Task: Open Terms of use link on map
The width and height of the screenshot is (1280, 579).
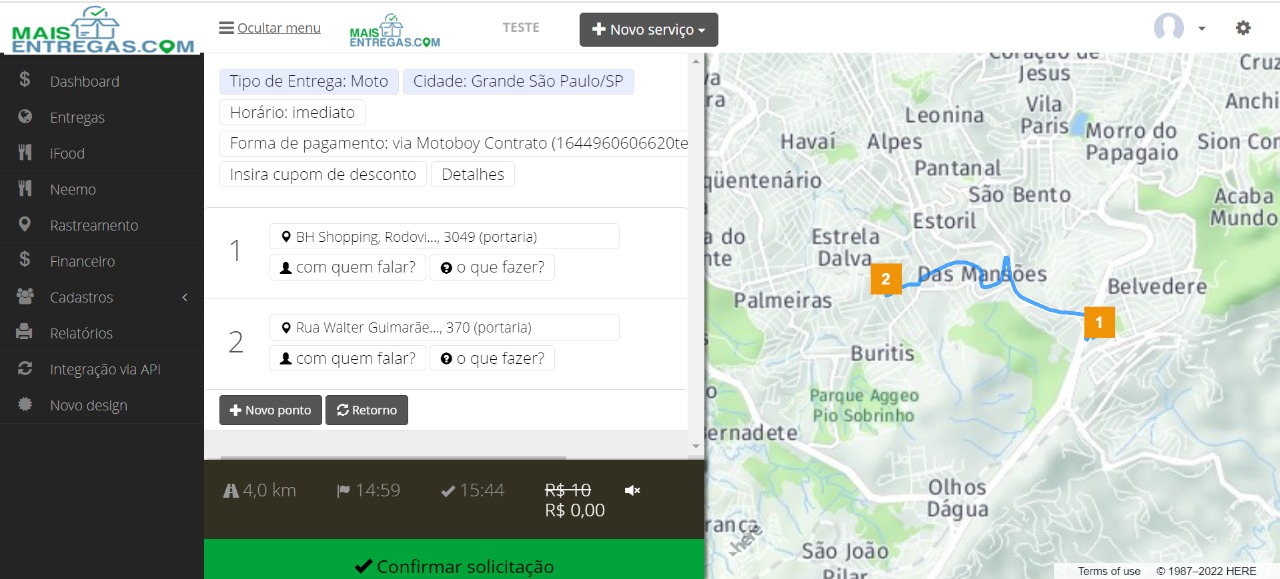Action: tap(1109, 571)
